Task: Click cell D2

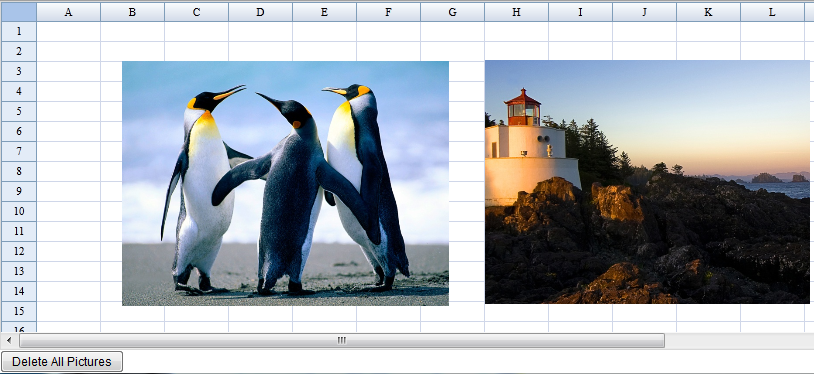Action: tap(261, 51)
